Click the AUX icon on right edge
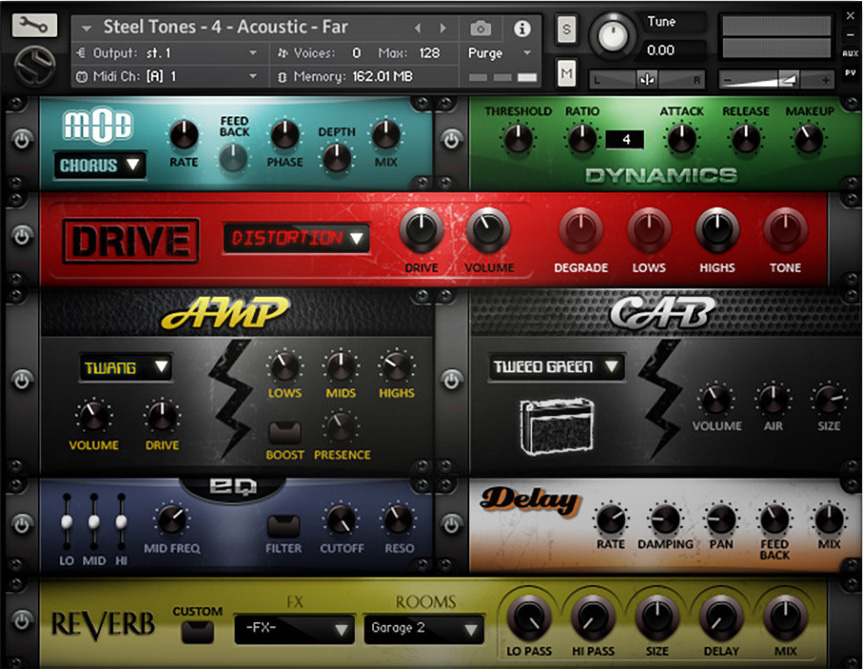The height and width of the screenshot is (669, 863). point(851,53)
